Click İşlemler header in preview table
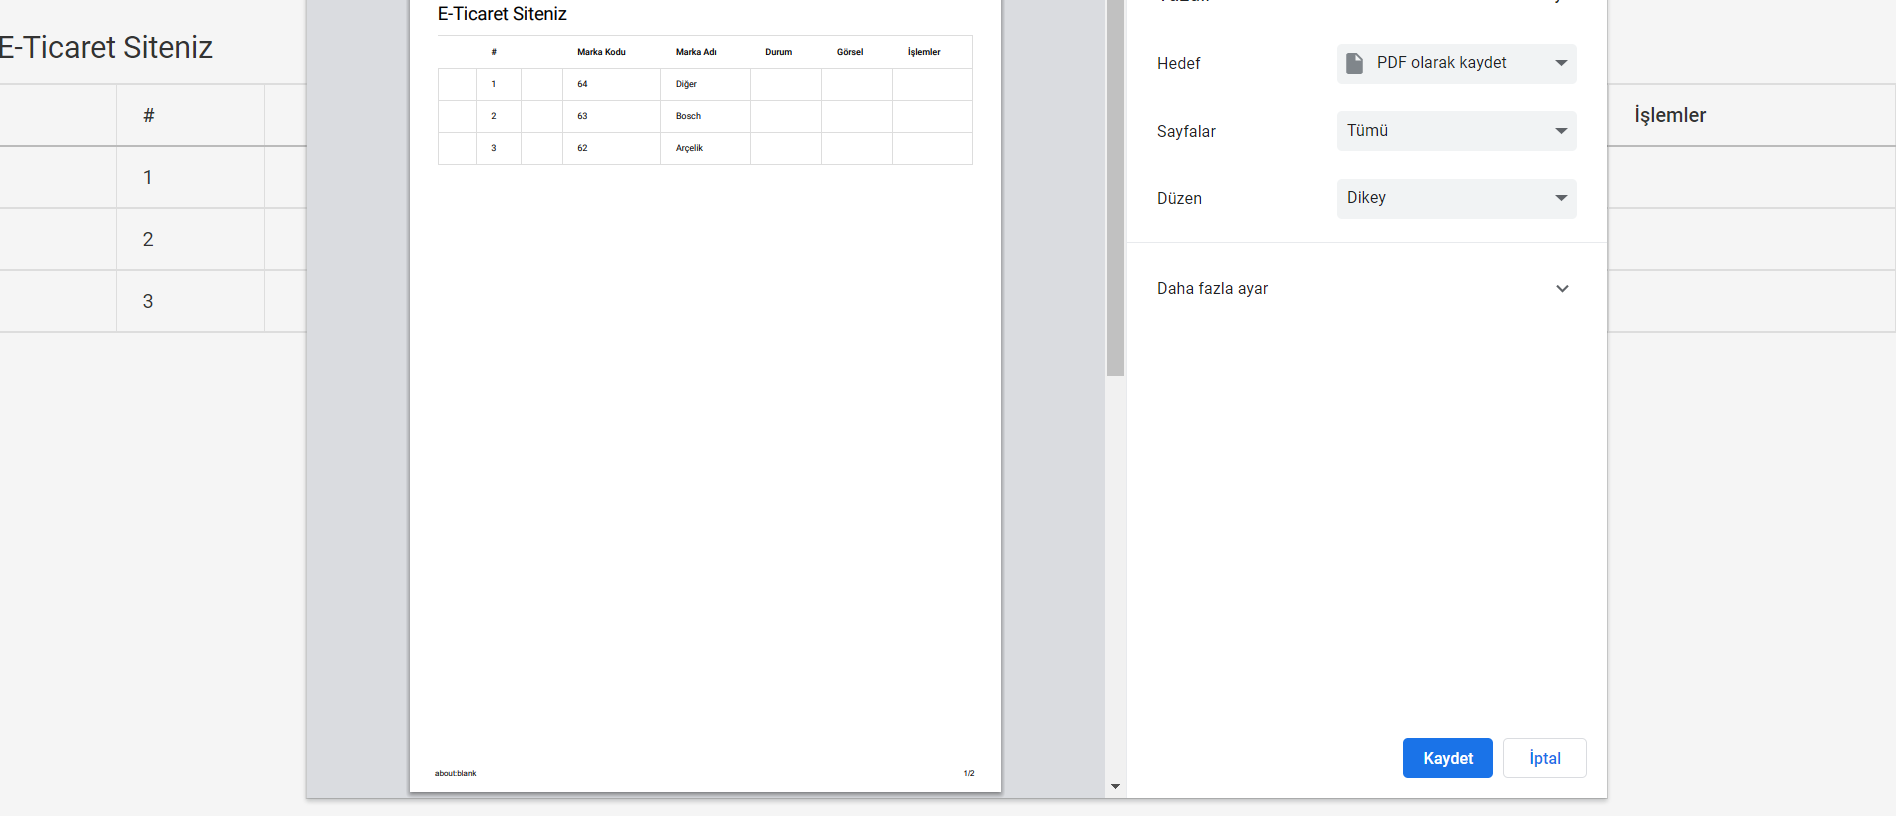The width and height of the screenshot is (1896, 816). point(924,52)
